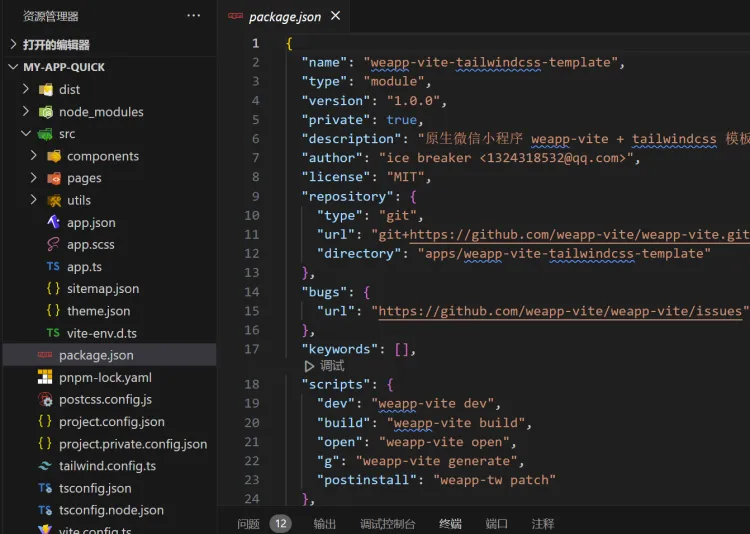Click the npm icon of package.json in tree
This screenshot has height=534, width=750.
tap(45, 355)
